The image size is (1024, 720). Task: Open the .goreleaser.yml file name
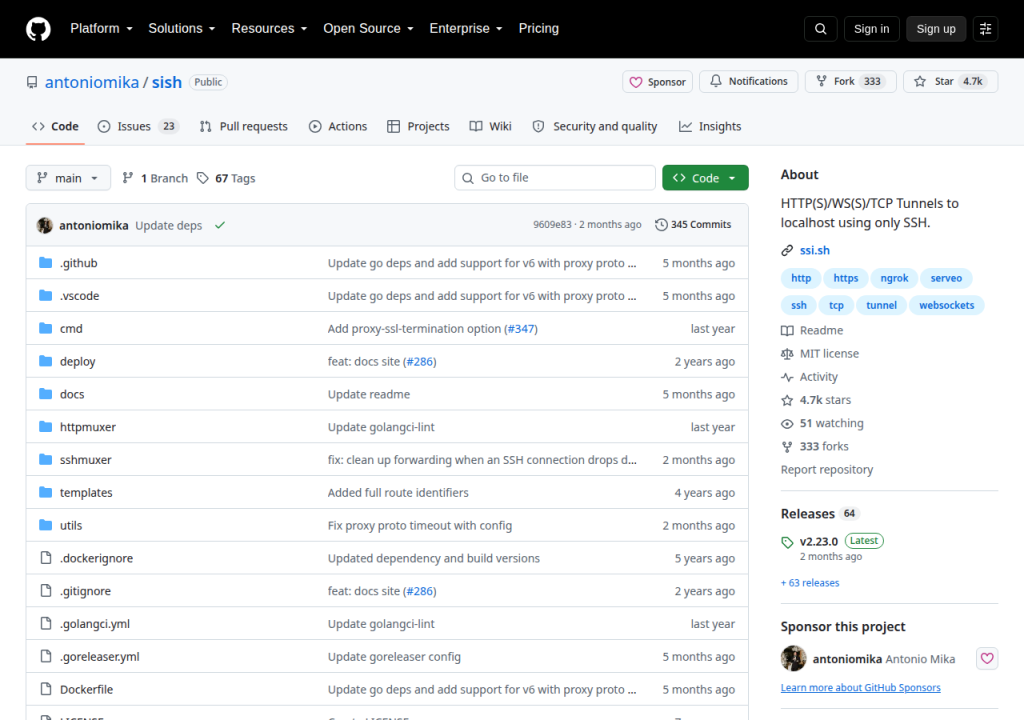click(x=100, y=657)
